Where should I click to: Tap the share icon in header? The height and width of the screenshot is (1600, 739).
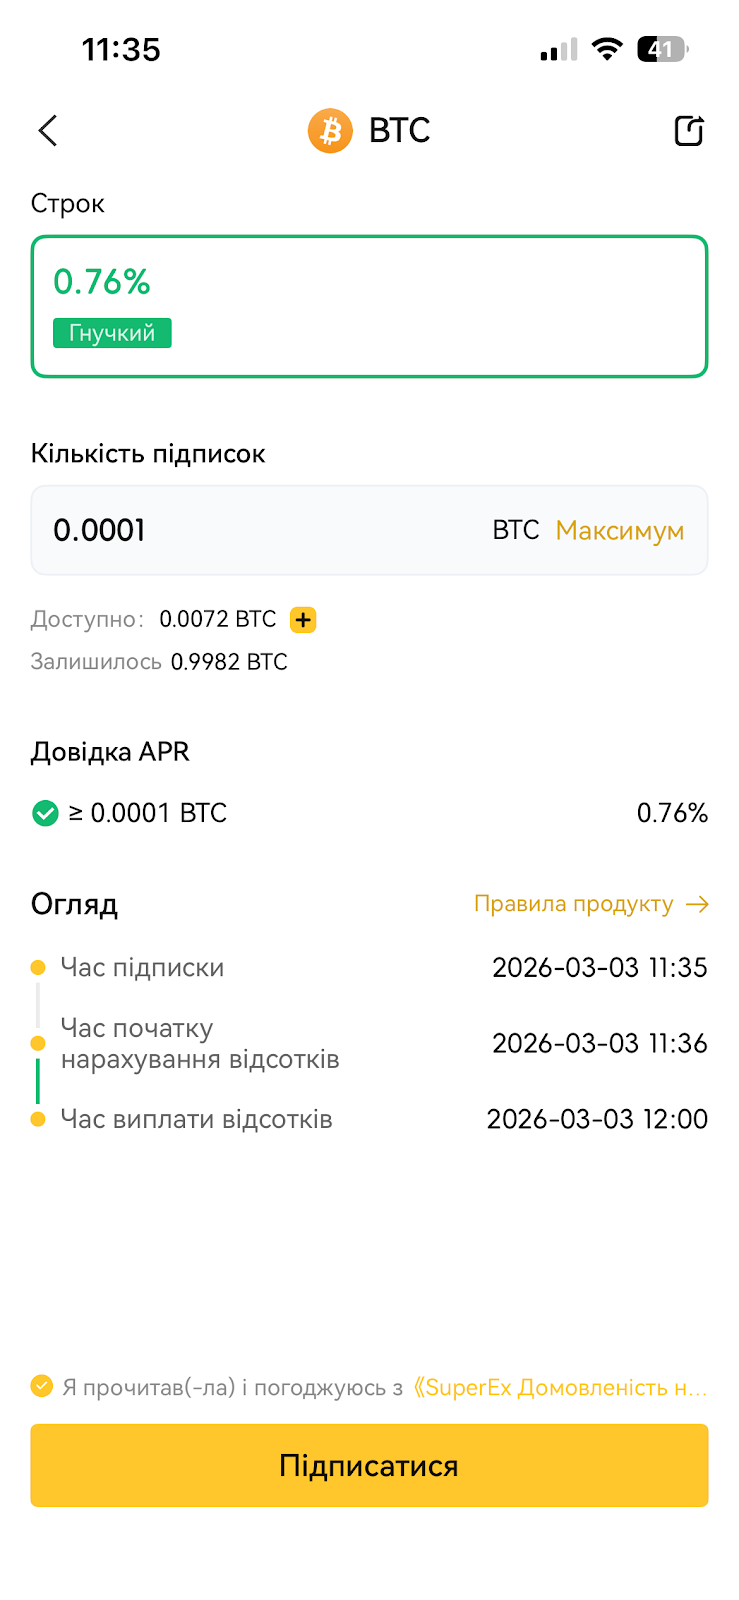(689, 130)
